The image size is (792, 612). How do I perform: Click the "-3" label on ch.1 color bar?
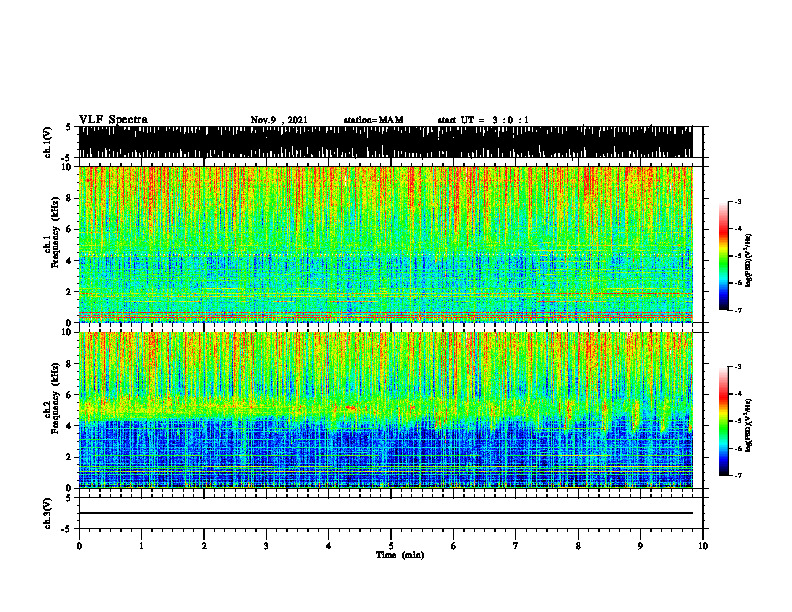[x=738, y=201]
